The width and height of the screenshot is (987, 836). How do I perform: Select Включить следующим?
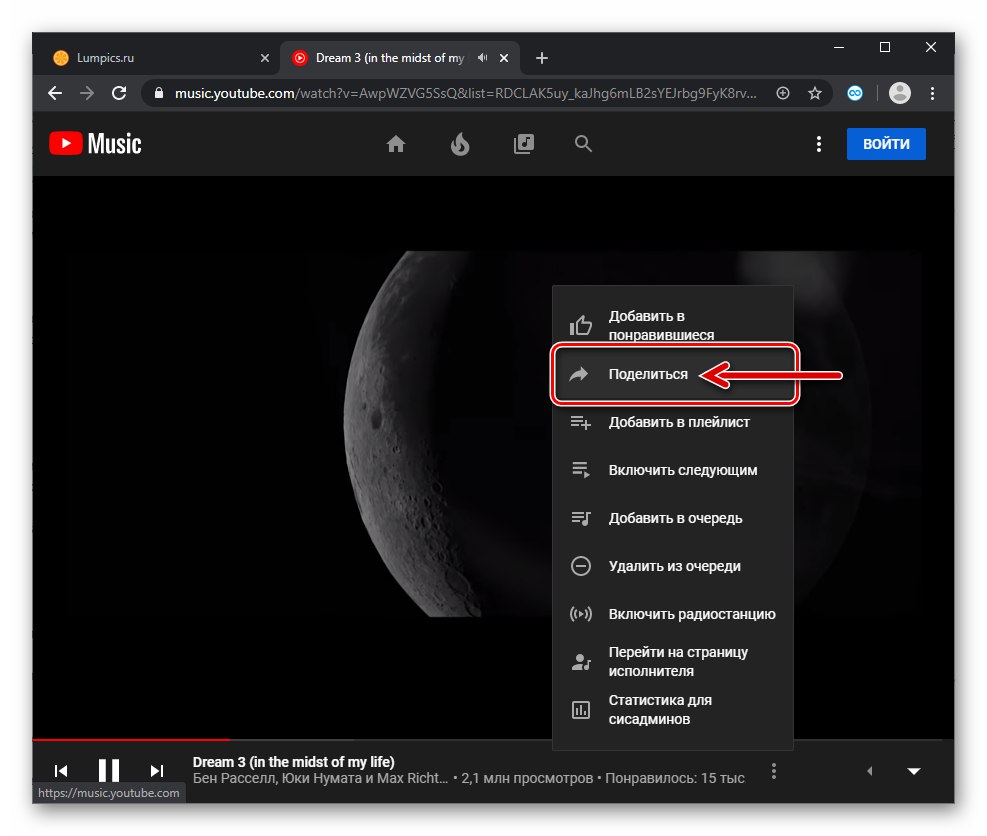[672, 470]
